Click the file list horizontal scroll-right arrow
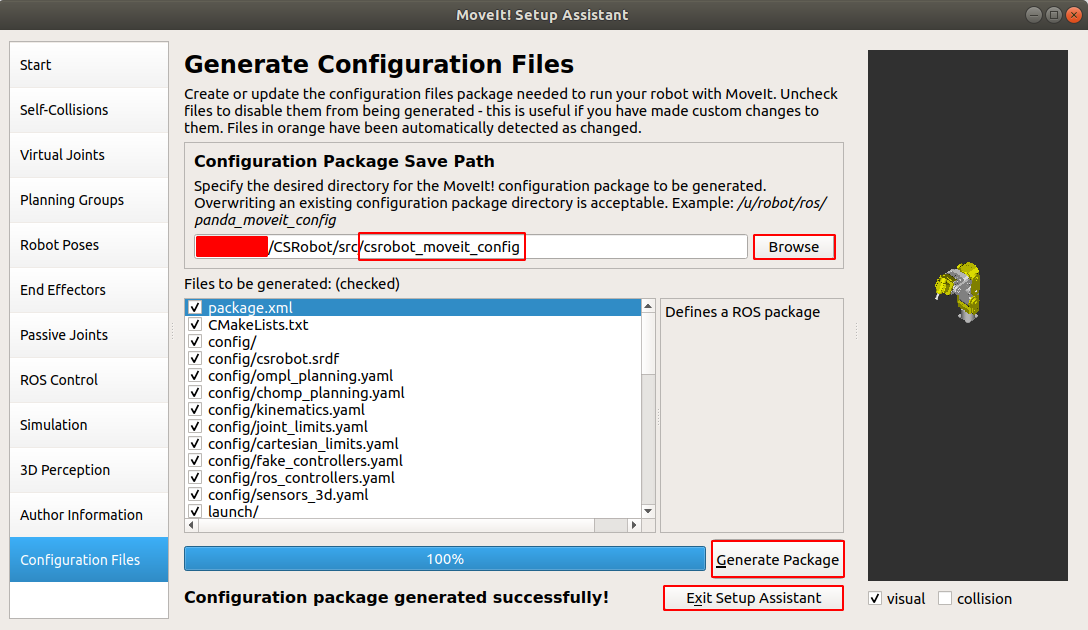 (x=632, y=525)
